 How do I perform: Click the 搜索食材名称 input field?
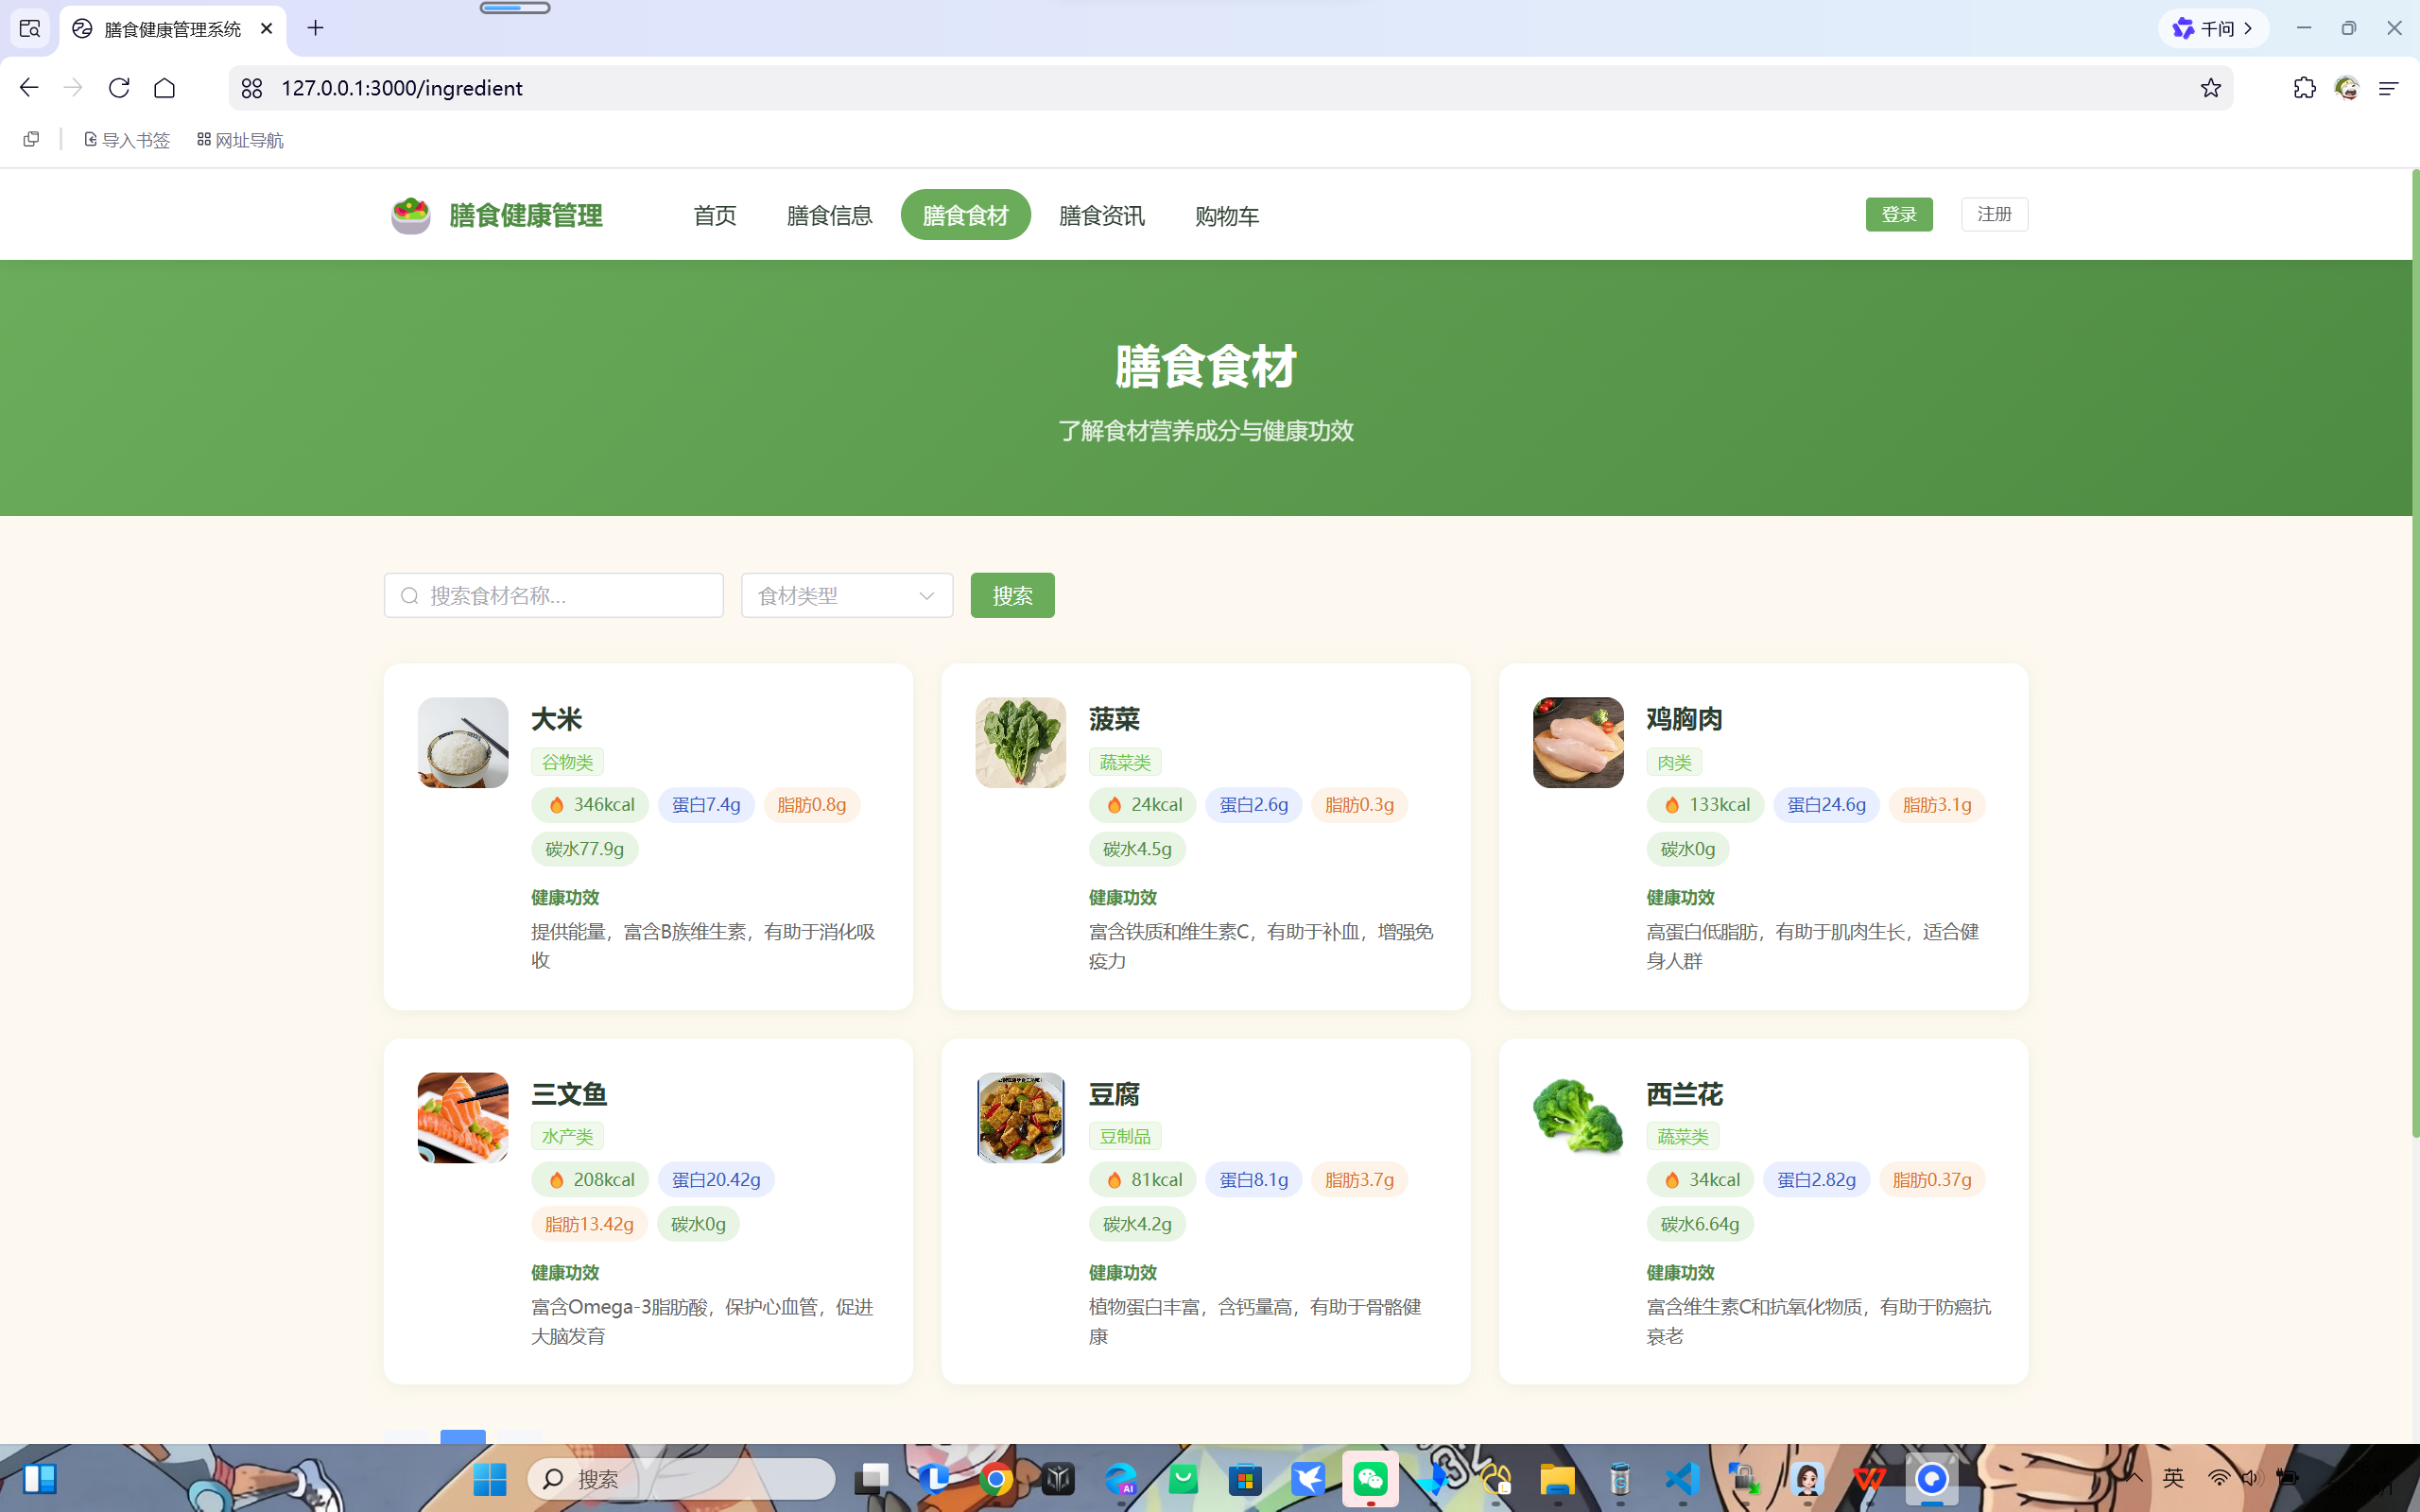coord(553,595)
